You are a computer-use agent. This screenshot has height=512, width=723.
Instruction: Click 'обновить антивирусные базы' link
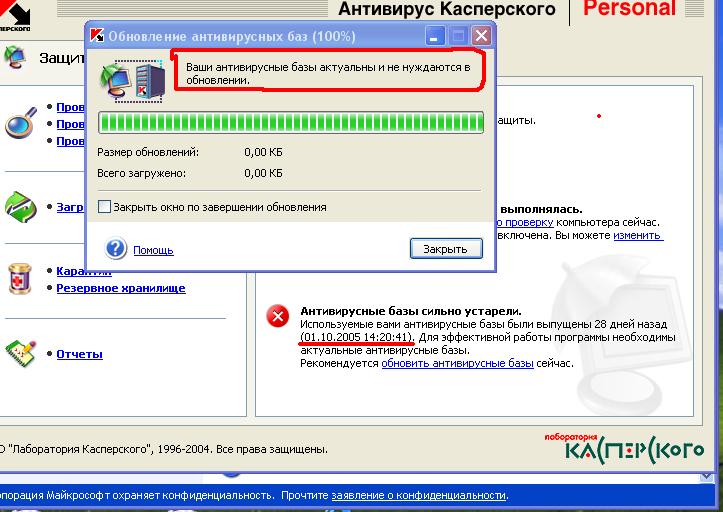(x=457, y=363)
